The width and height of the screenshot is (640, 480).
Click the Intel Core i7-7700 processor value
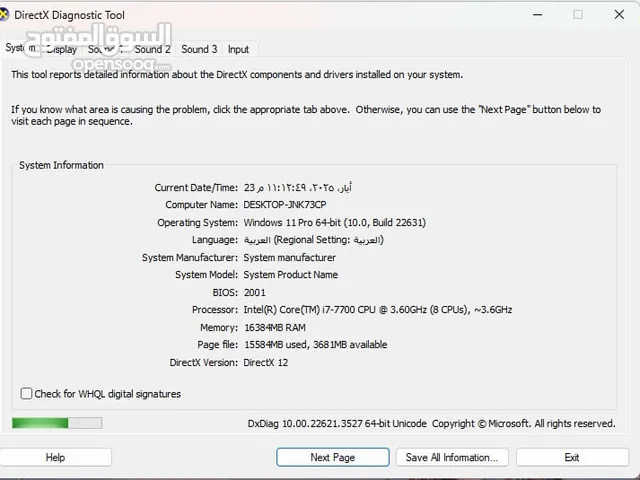[378, 310]
